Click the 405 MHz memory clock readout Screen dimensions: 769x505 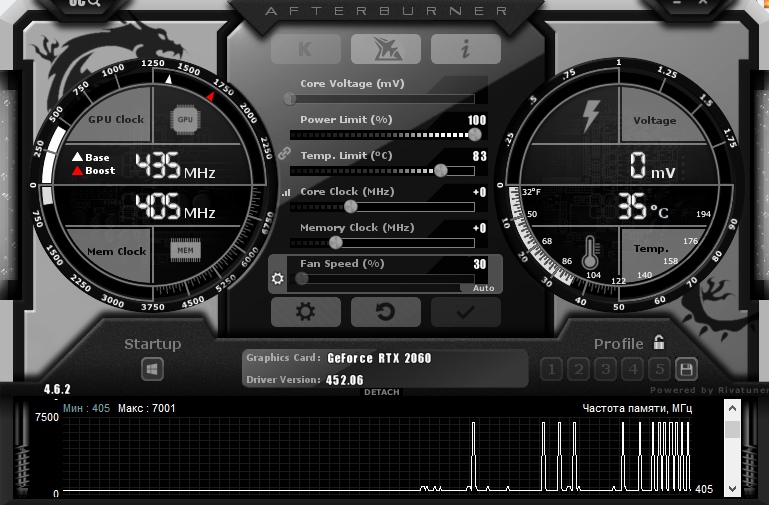point(175,206)
